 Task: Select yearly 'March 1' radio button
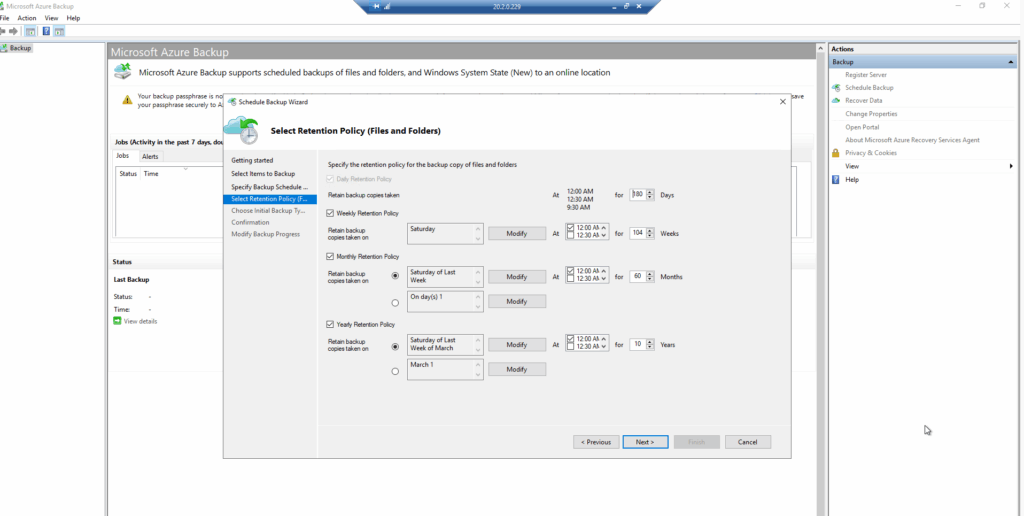point(395,371)
